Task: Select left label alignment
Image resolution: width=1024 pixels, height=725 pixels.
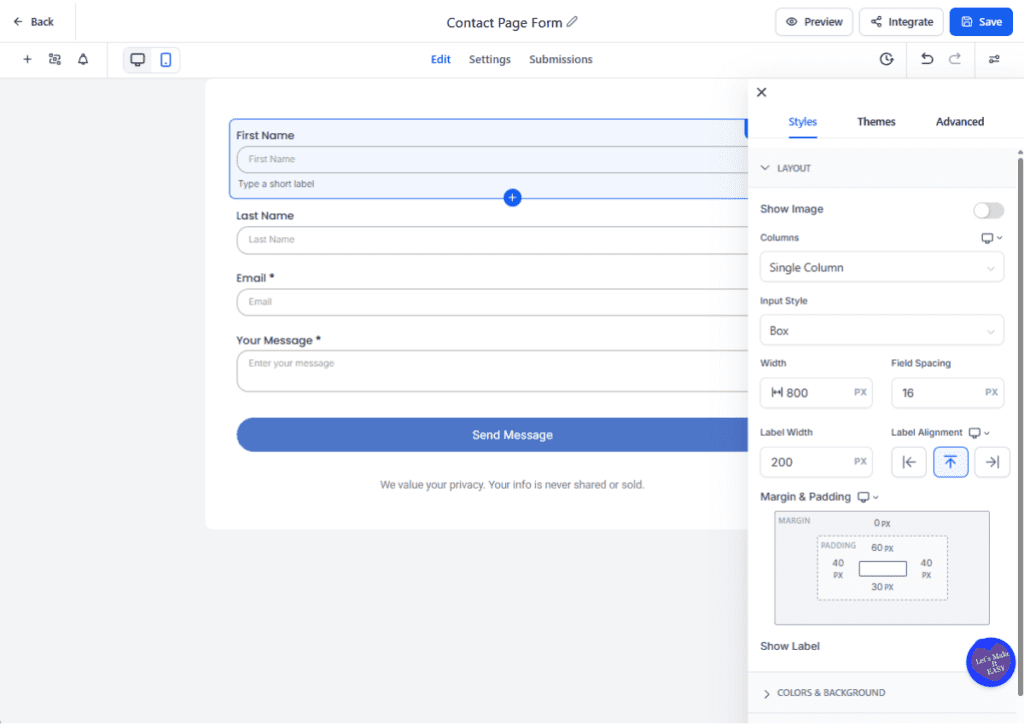Action: (x=908, y=461)
